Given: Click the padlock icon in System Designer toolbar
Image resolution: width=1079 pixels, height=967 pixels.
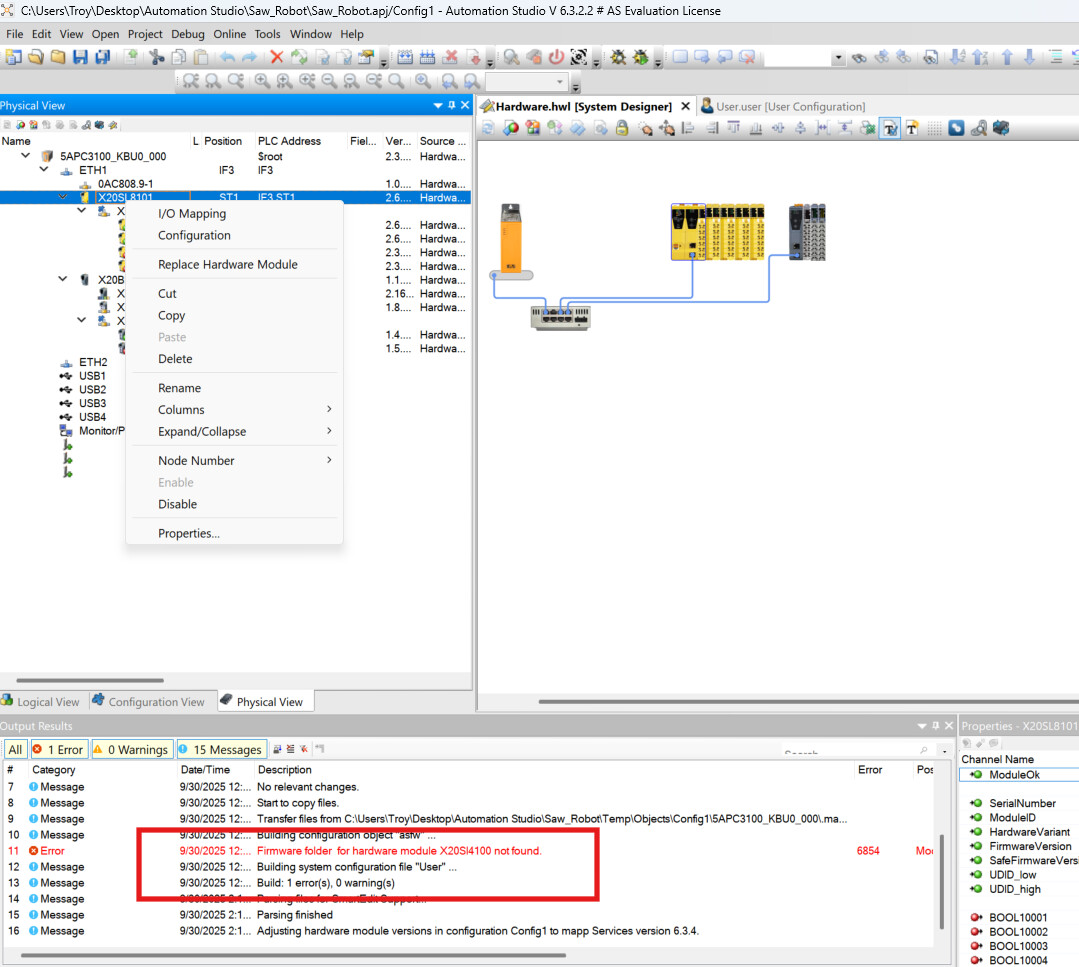Looking at the screenshot, I should pyautogui.click(x=622, y=128).
